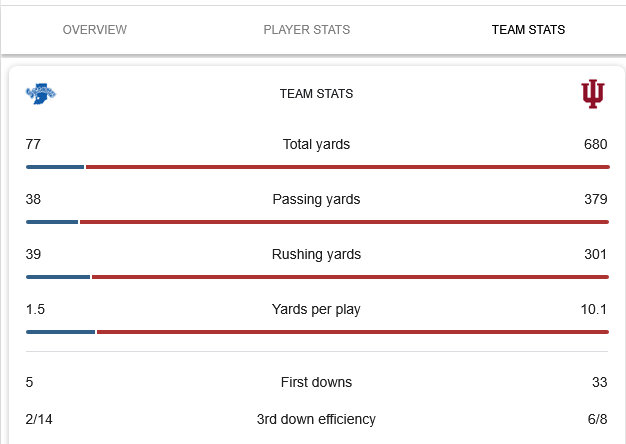Viewport: 626px width, 444px height.
Task: Switch to the Overview tab
Action: (95, 30)
